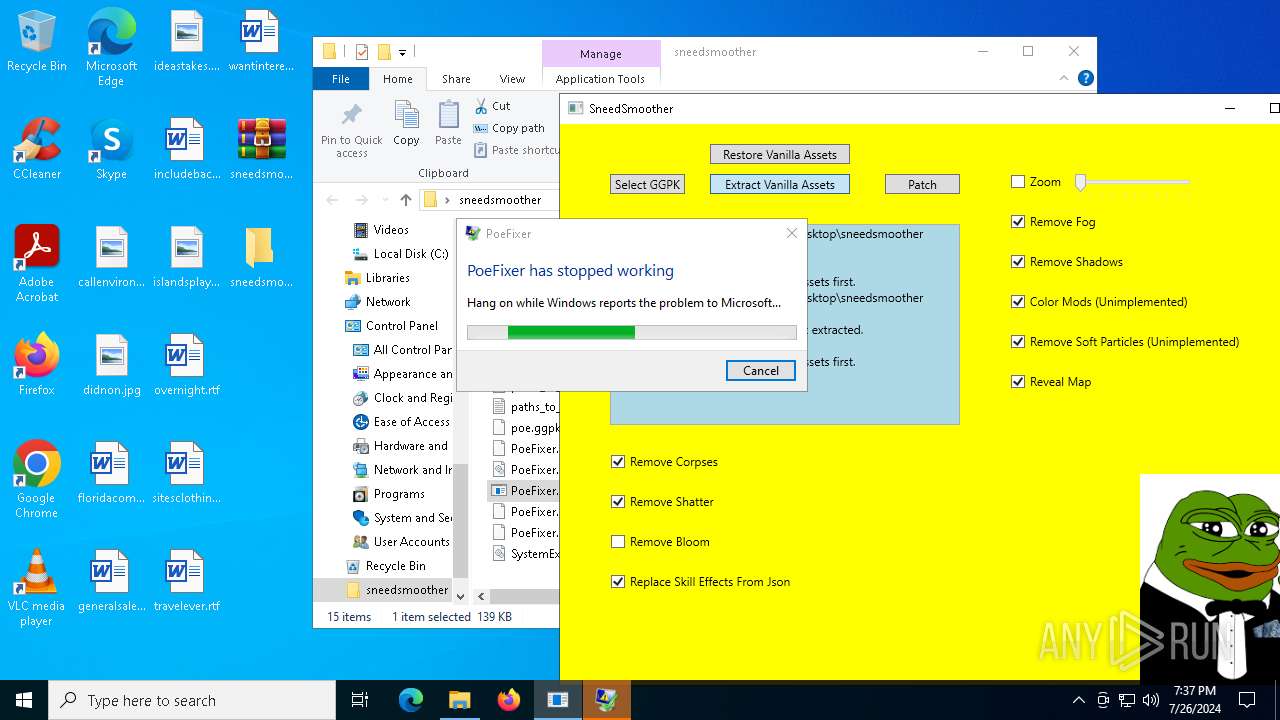Select the sneedsmoother folder on desktop
The height and width of the screenshot is (720, 1280).
(260, 257)
